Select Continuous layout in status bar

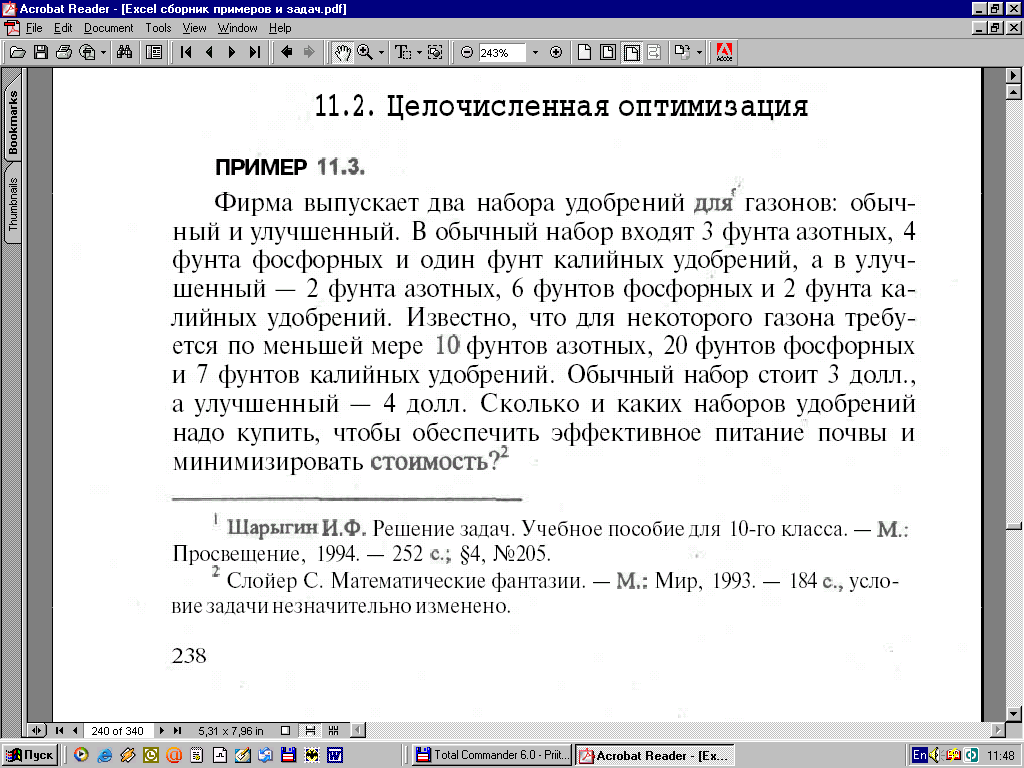pyautogui.click(x=310, y=731)
